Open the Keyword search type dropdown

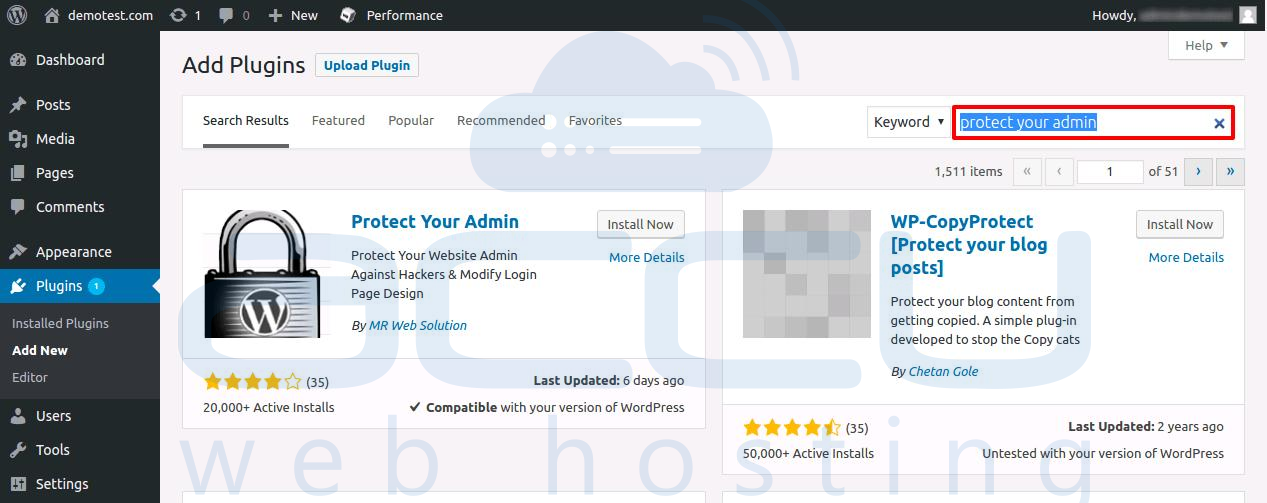coord(908,122)
